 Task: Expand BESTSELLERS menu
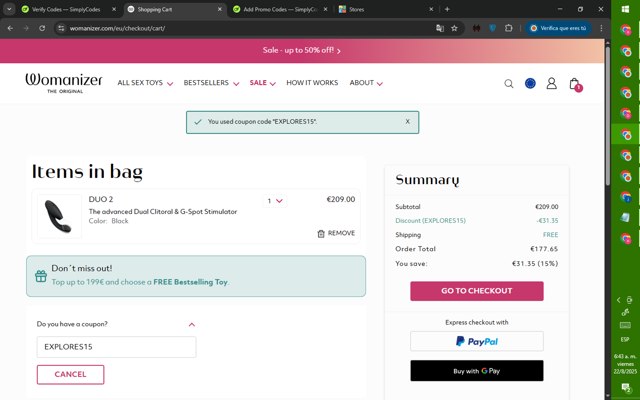point(211,83)
